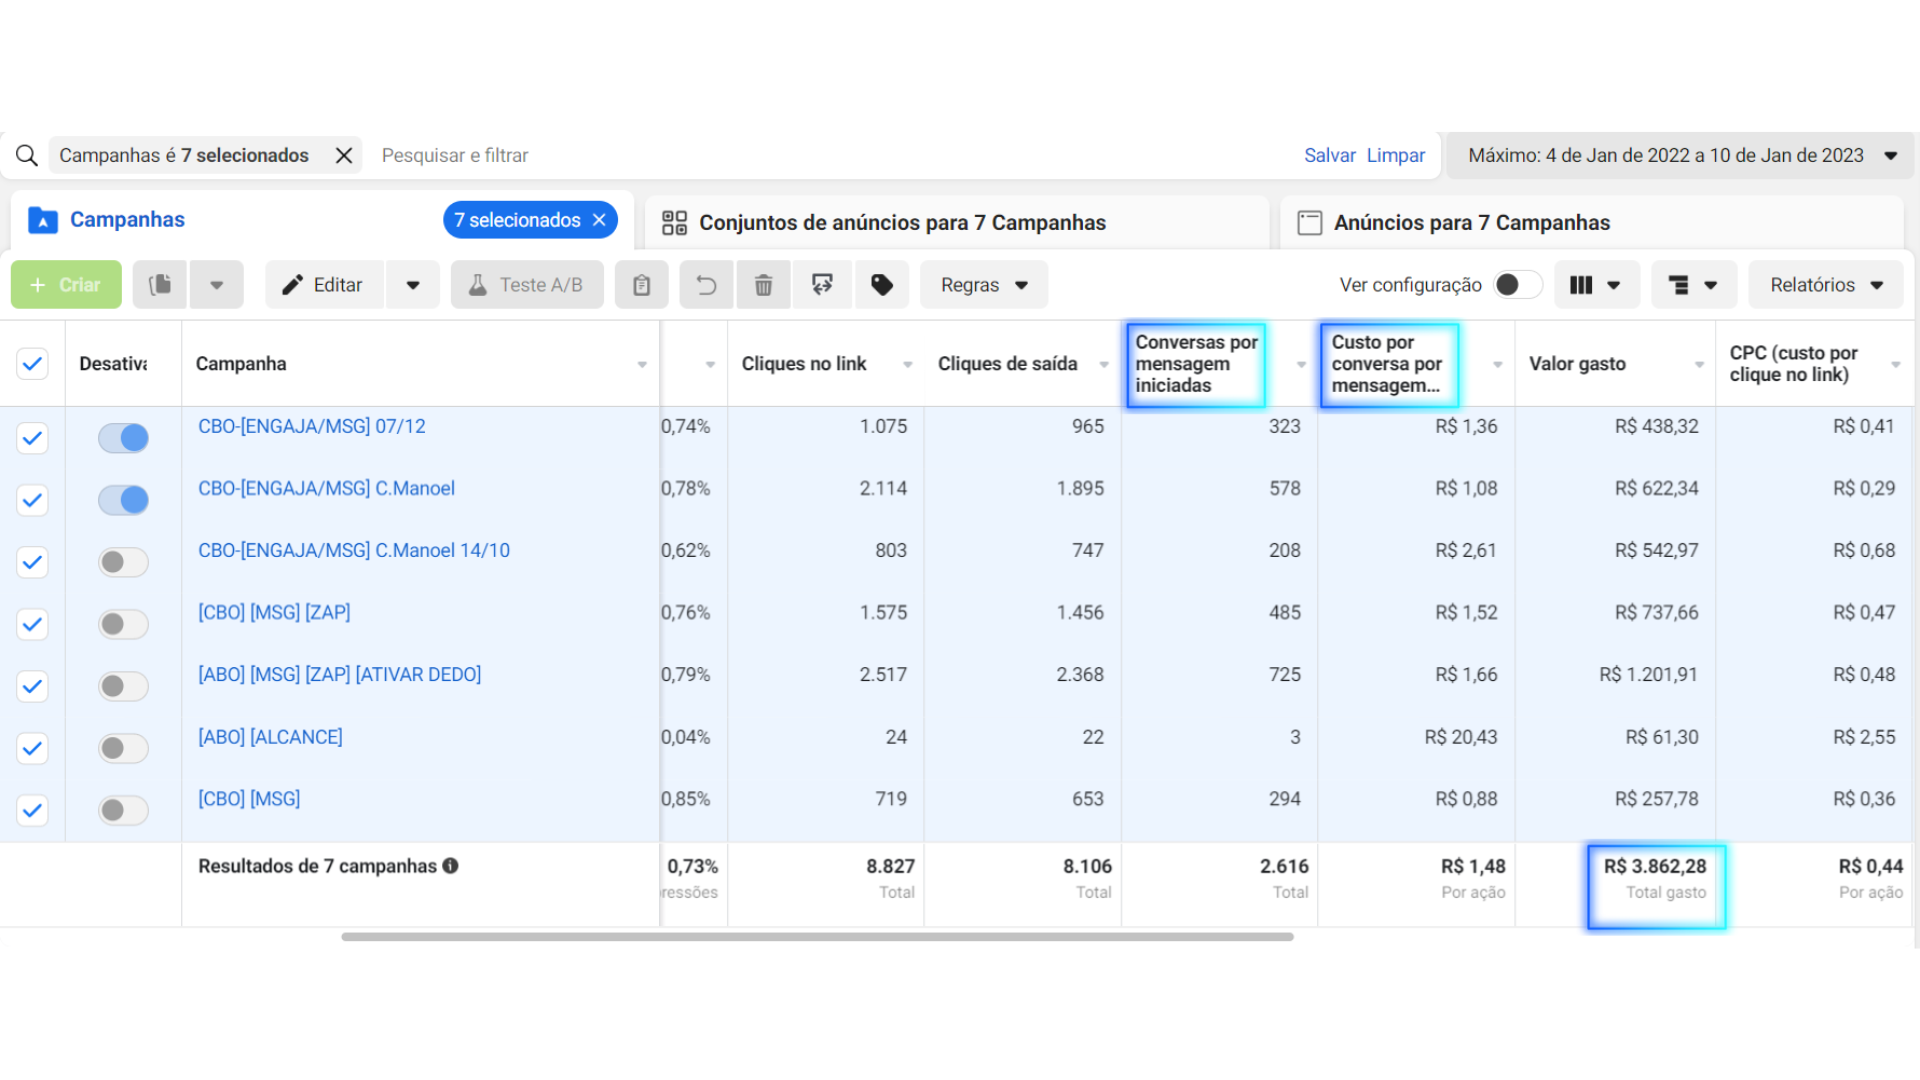Uncheck the [CBO] [MSG] [ZAP] row checkbox
1920x1080 pixels.
point(32,624)
